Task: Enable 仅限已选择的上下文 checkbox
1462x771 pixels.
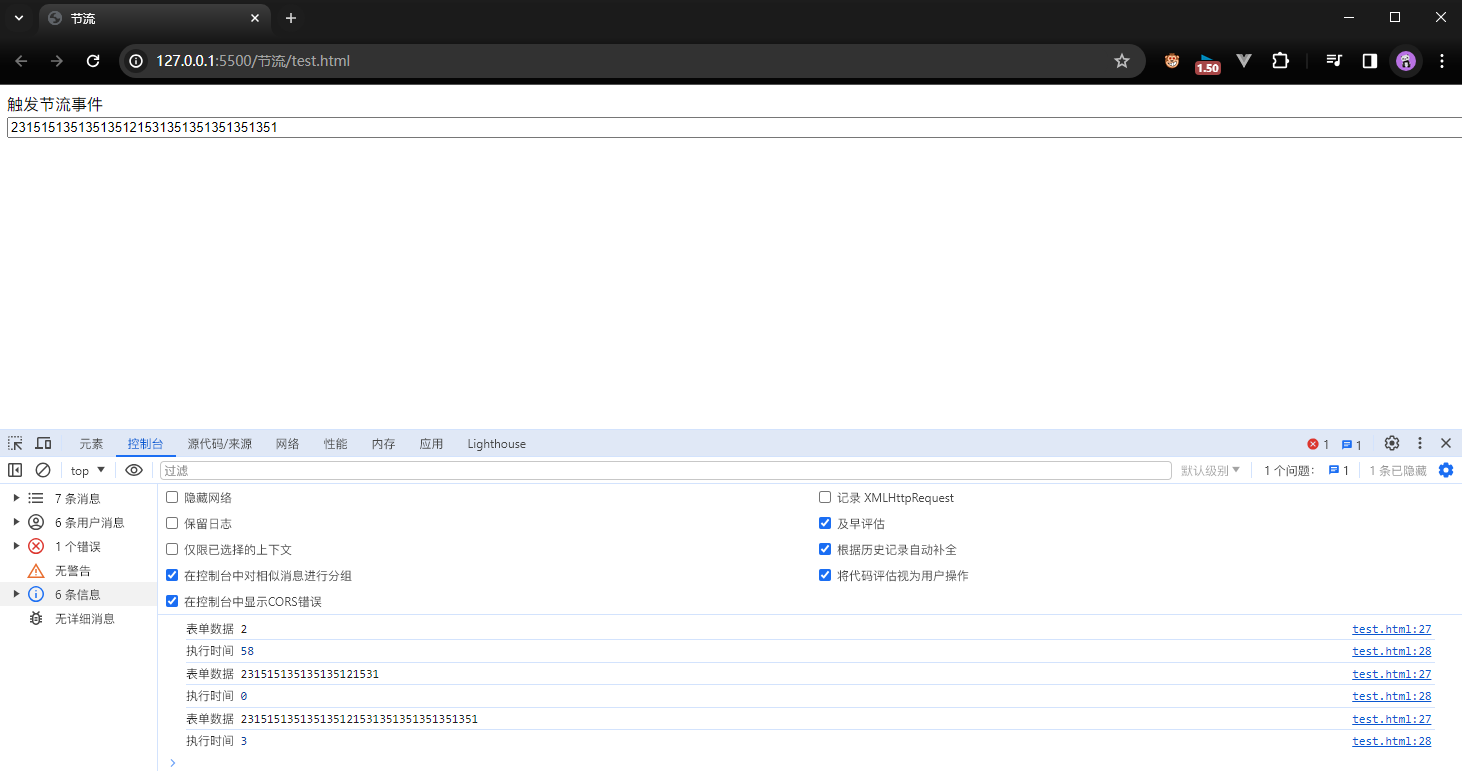Action: [172, 549]
